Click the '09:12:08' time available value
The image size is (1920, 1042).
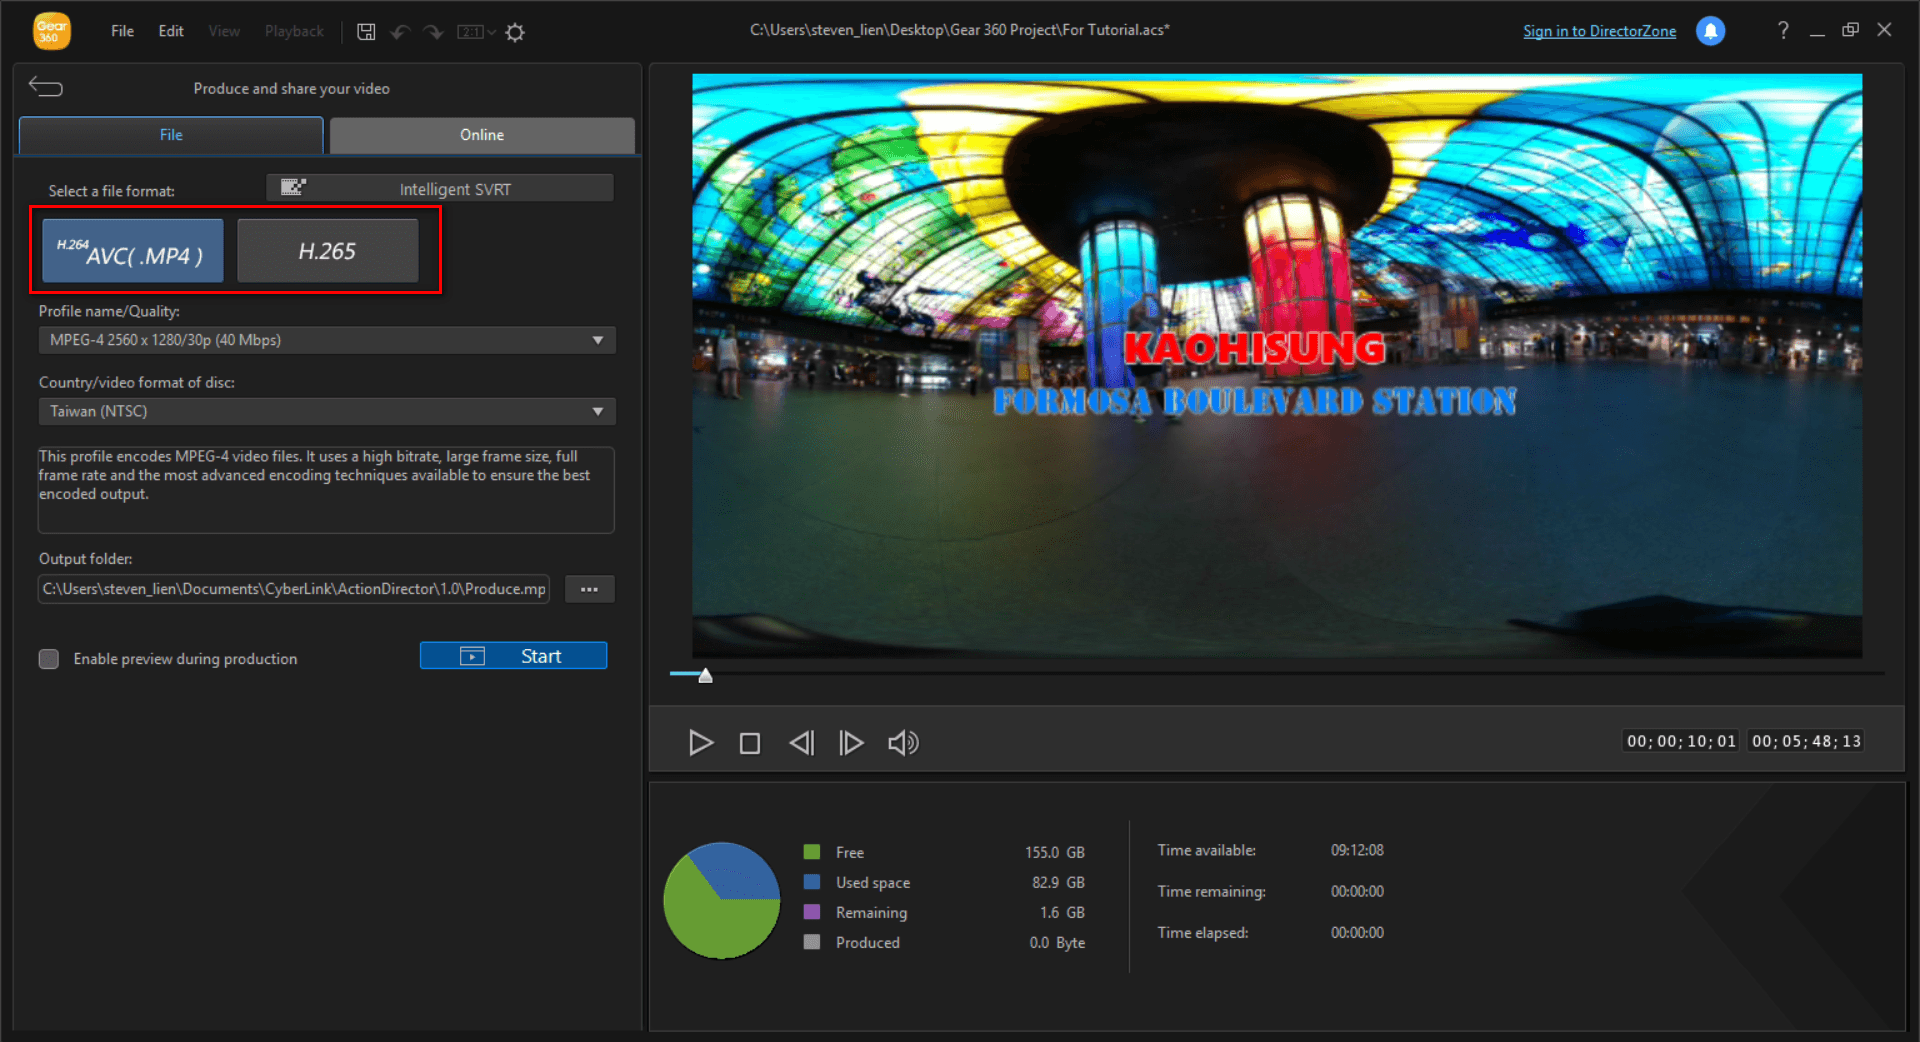pos(1357,850)
